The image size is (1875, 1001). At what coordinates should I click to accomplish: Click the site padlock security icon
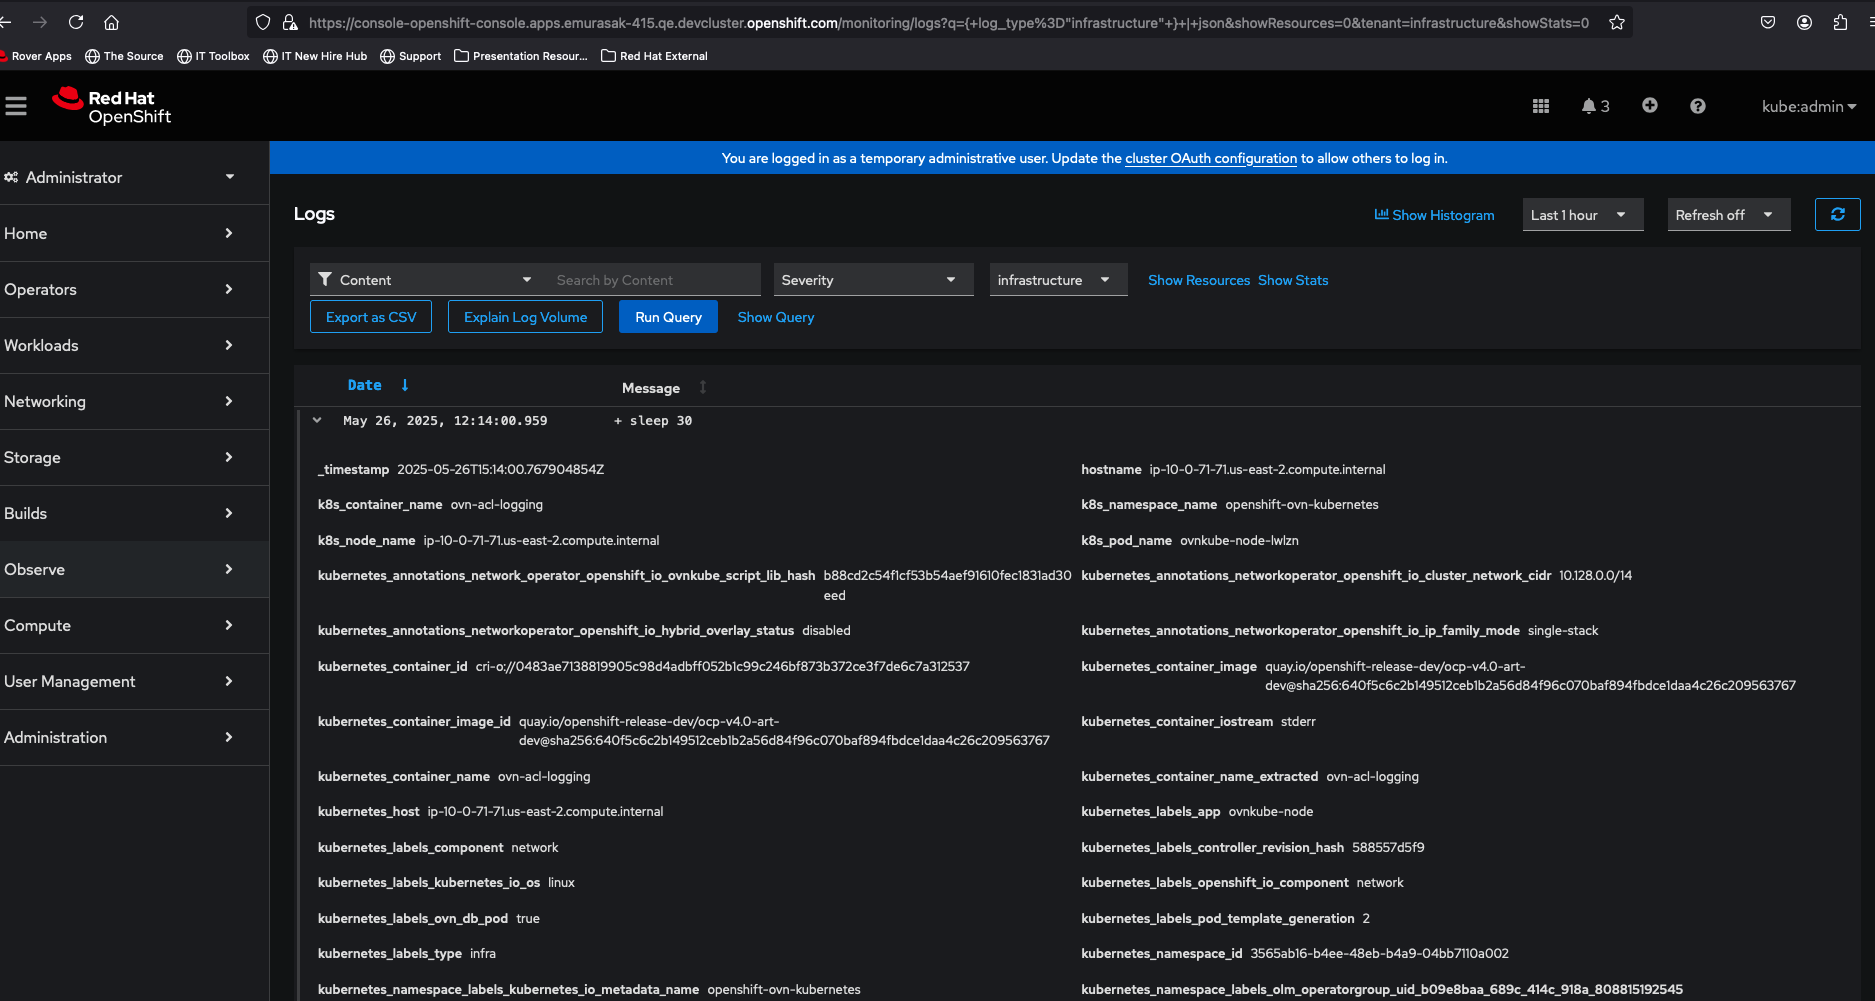(x=290, y=22)
